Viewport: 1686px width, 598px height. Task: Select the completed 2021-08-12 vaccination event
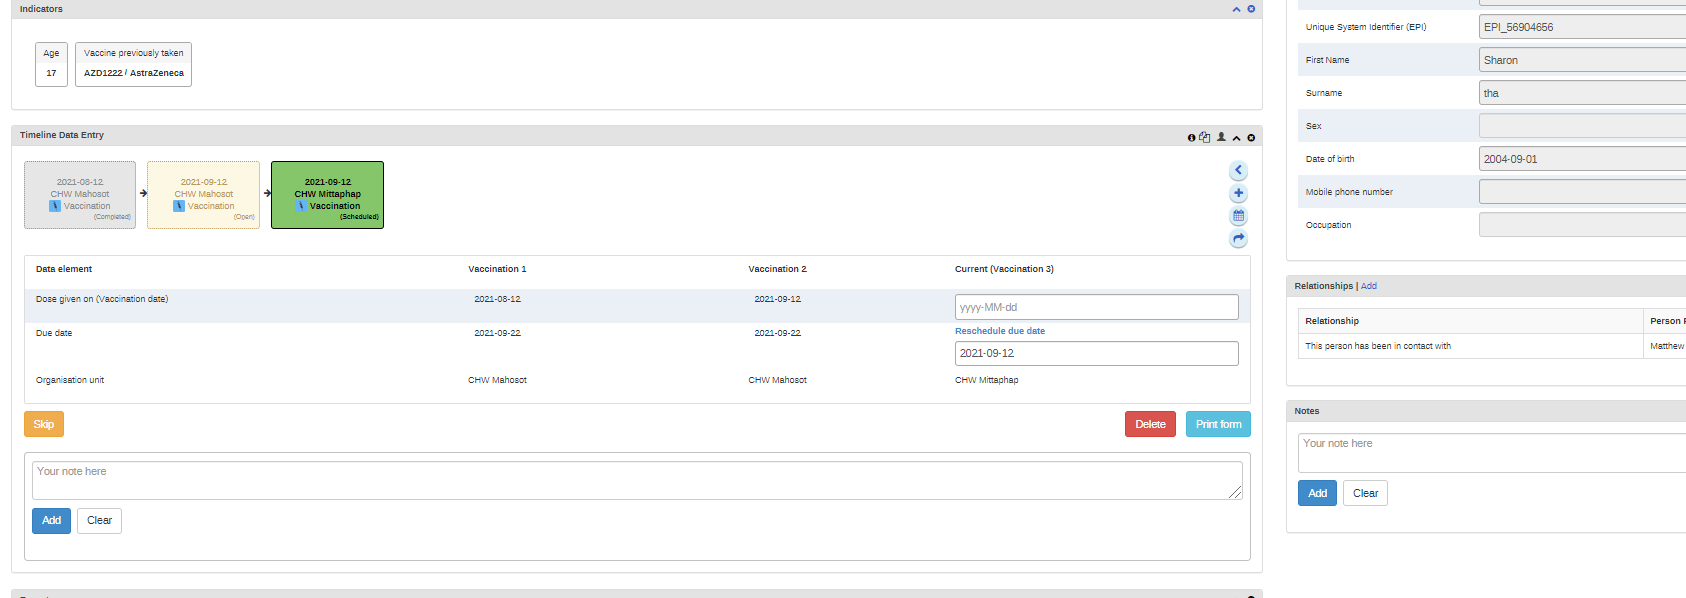pos(80,195)
